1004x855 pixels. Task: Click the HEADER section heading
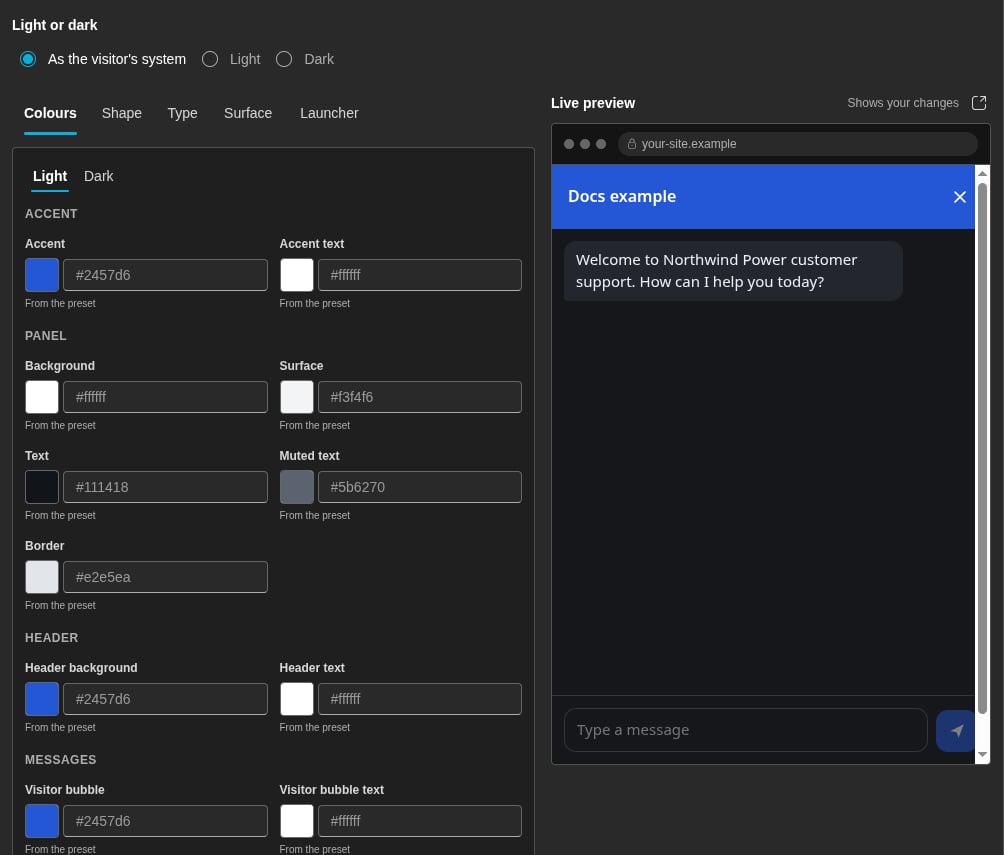point(51,638)
